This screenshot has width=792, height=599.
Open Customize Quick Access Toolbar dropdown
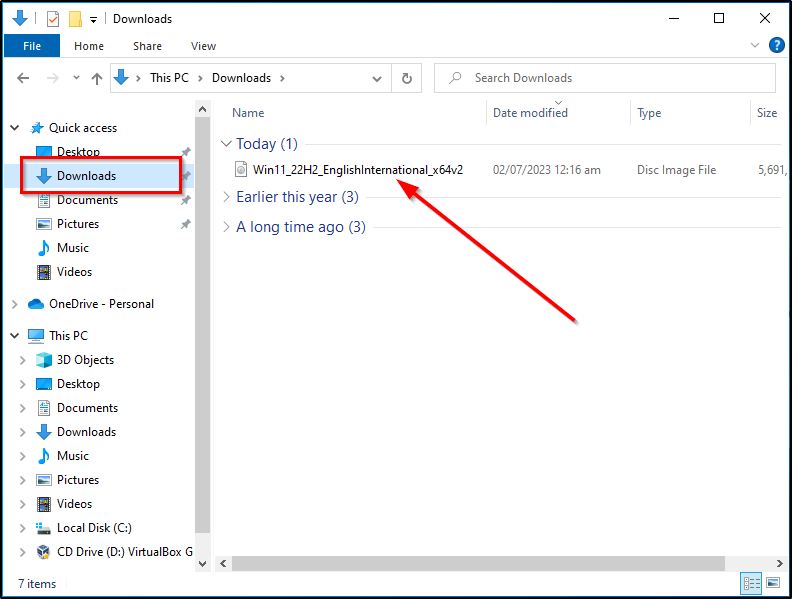click(x=93, y=20)
